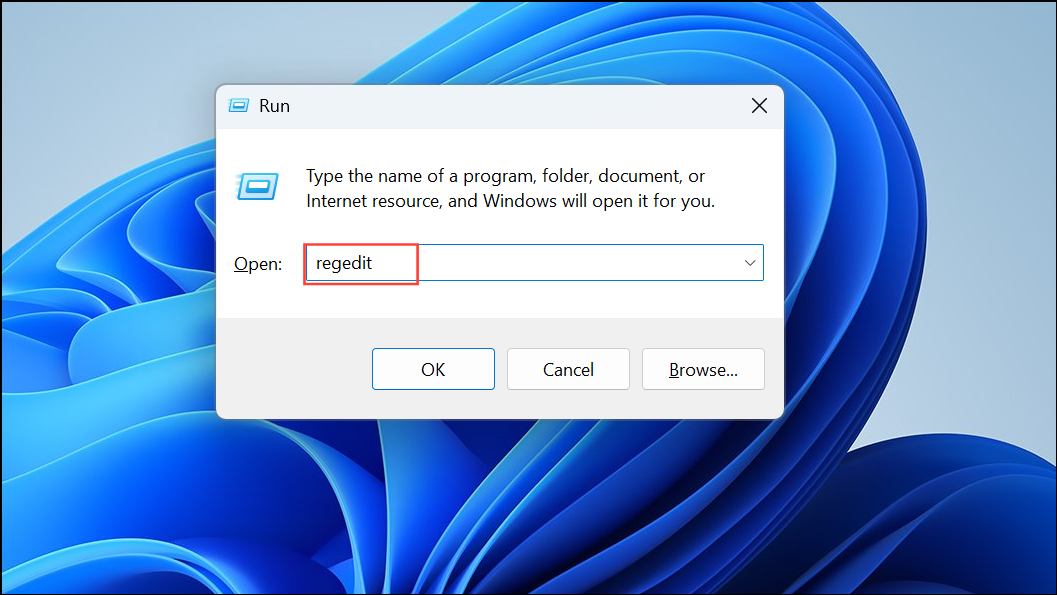1057x595 pixels.
Task: Click the Cancel button
Action: coord(568,369)
